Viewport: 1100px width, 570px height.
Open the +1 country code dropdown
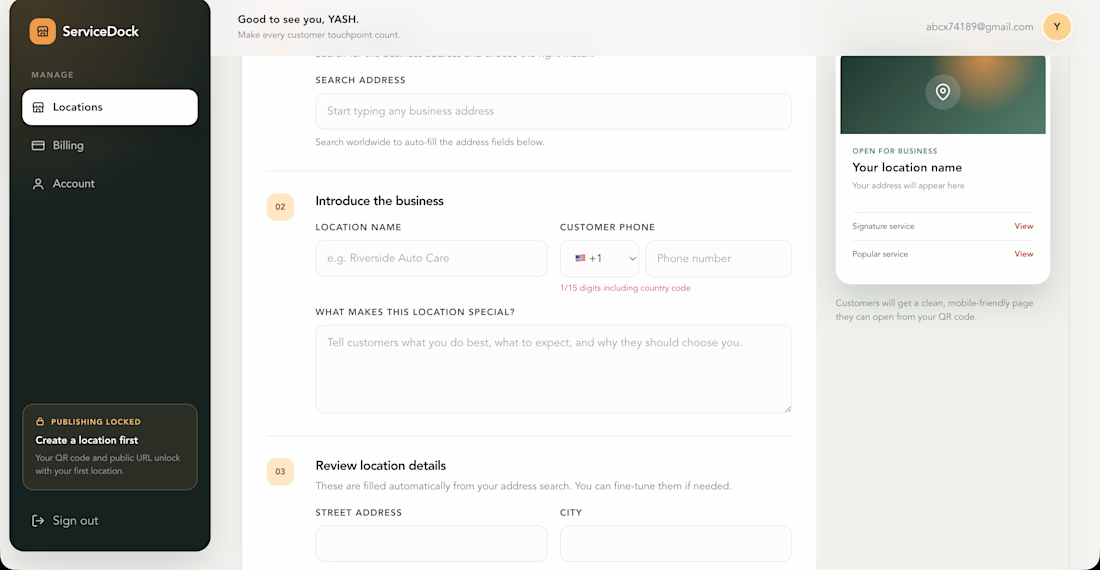[599, 258]
